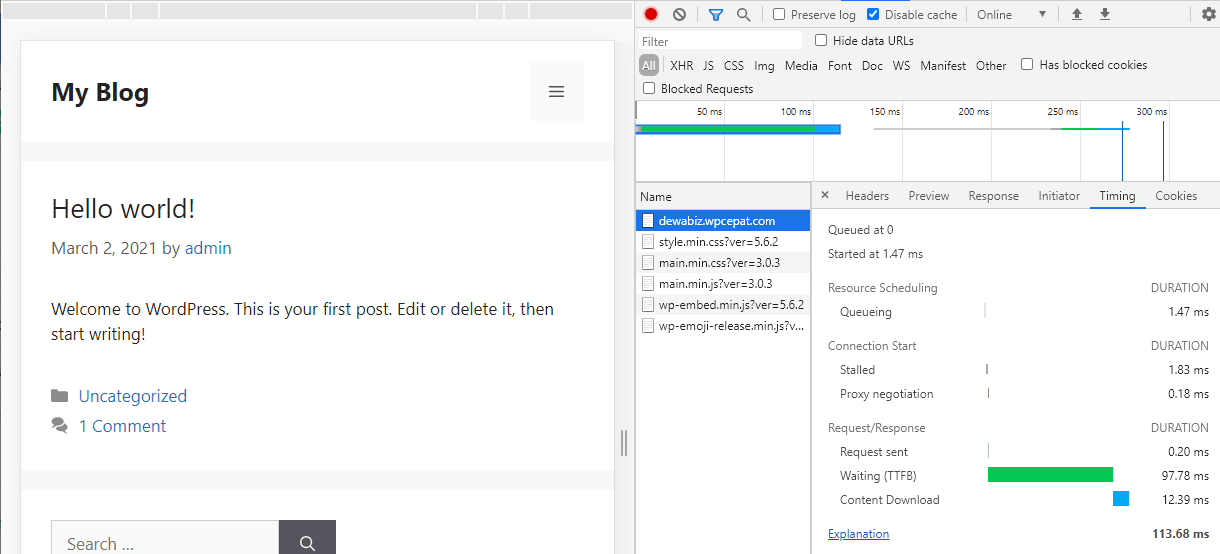Open the Explanation link
Image resolution: width=1220 pixels, height=554 pixels.
point(858,534)
